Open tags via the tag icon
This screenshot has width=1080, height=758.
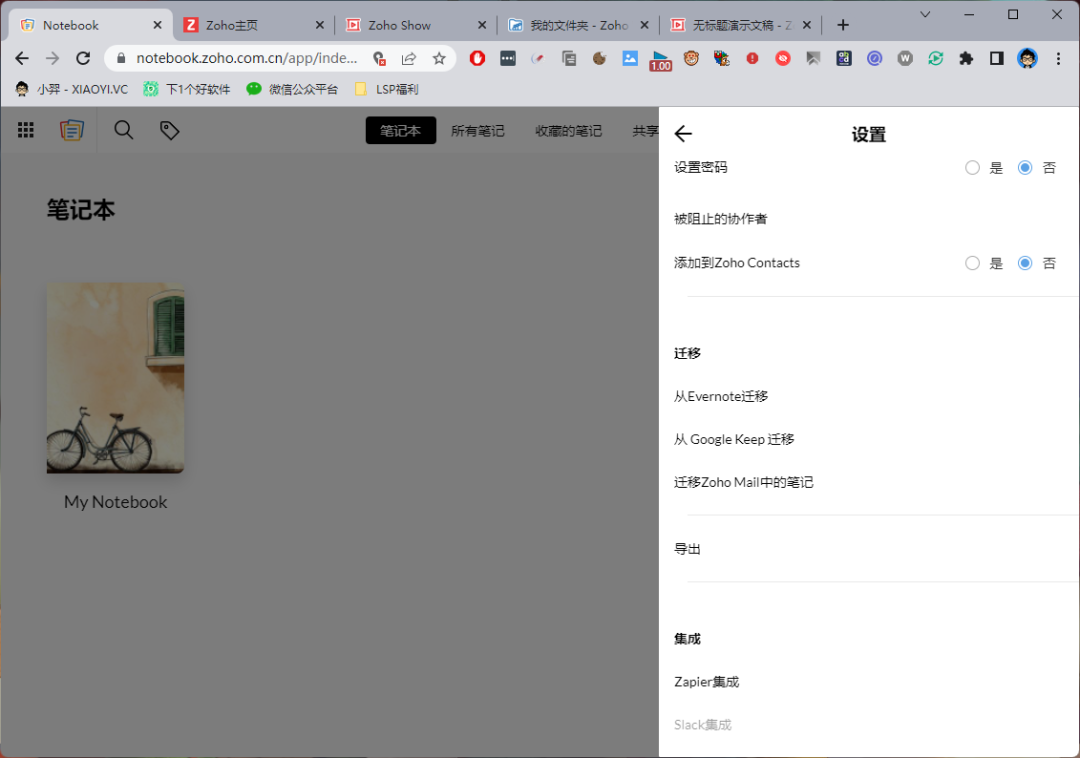[x=169, y=130]
